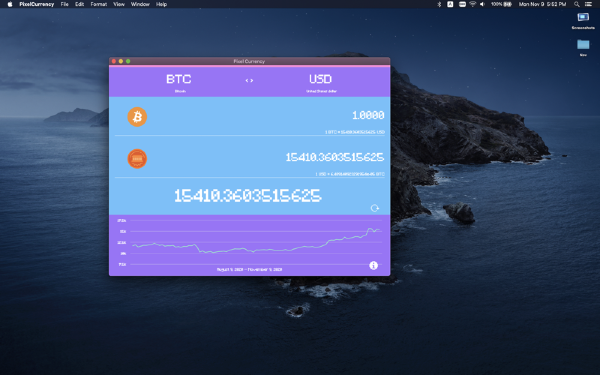Open the Window menu
The image size is (600, 375).
point(140,4)
